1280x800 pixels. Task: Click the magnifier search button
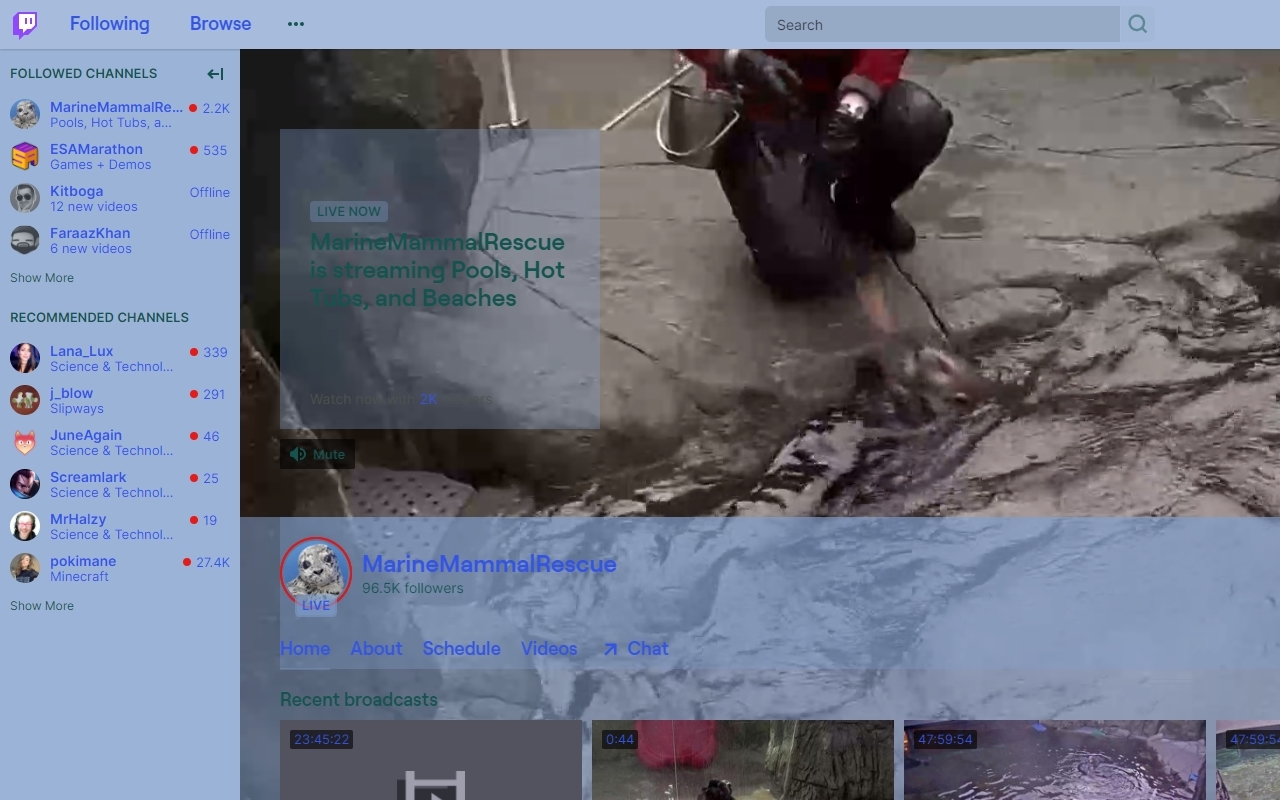point(1137,25)
